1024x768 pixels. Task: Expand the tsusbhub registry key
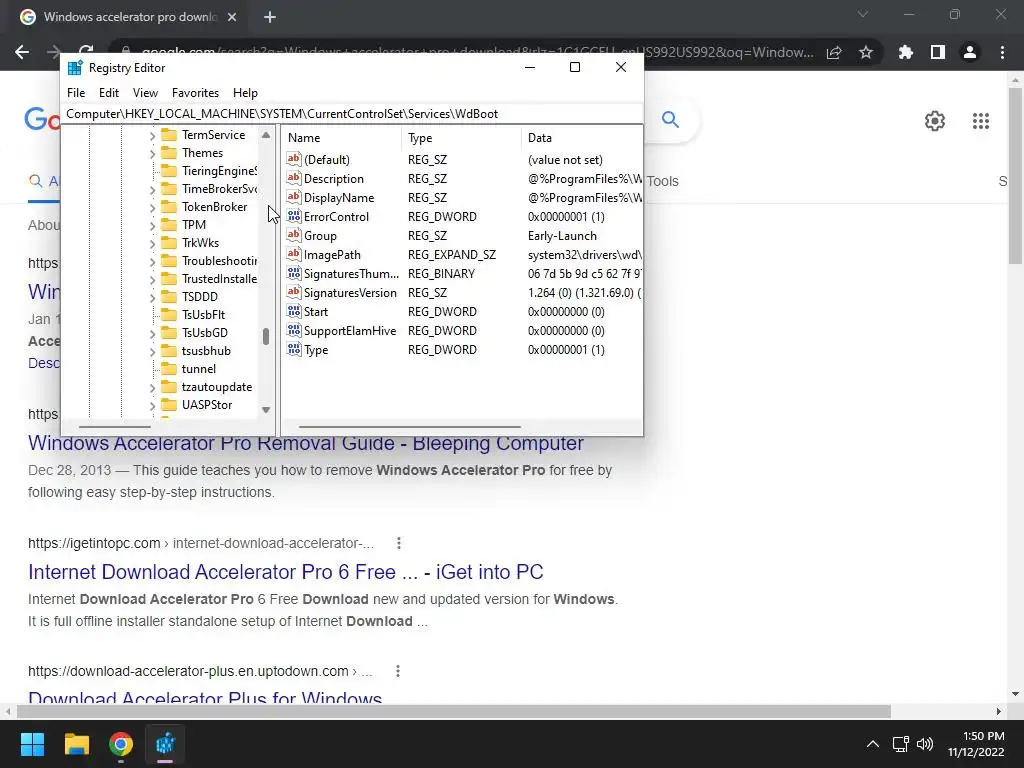coord(152,352)
